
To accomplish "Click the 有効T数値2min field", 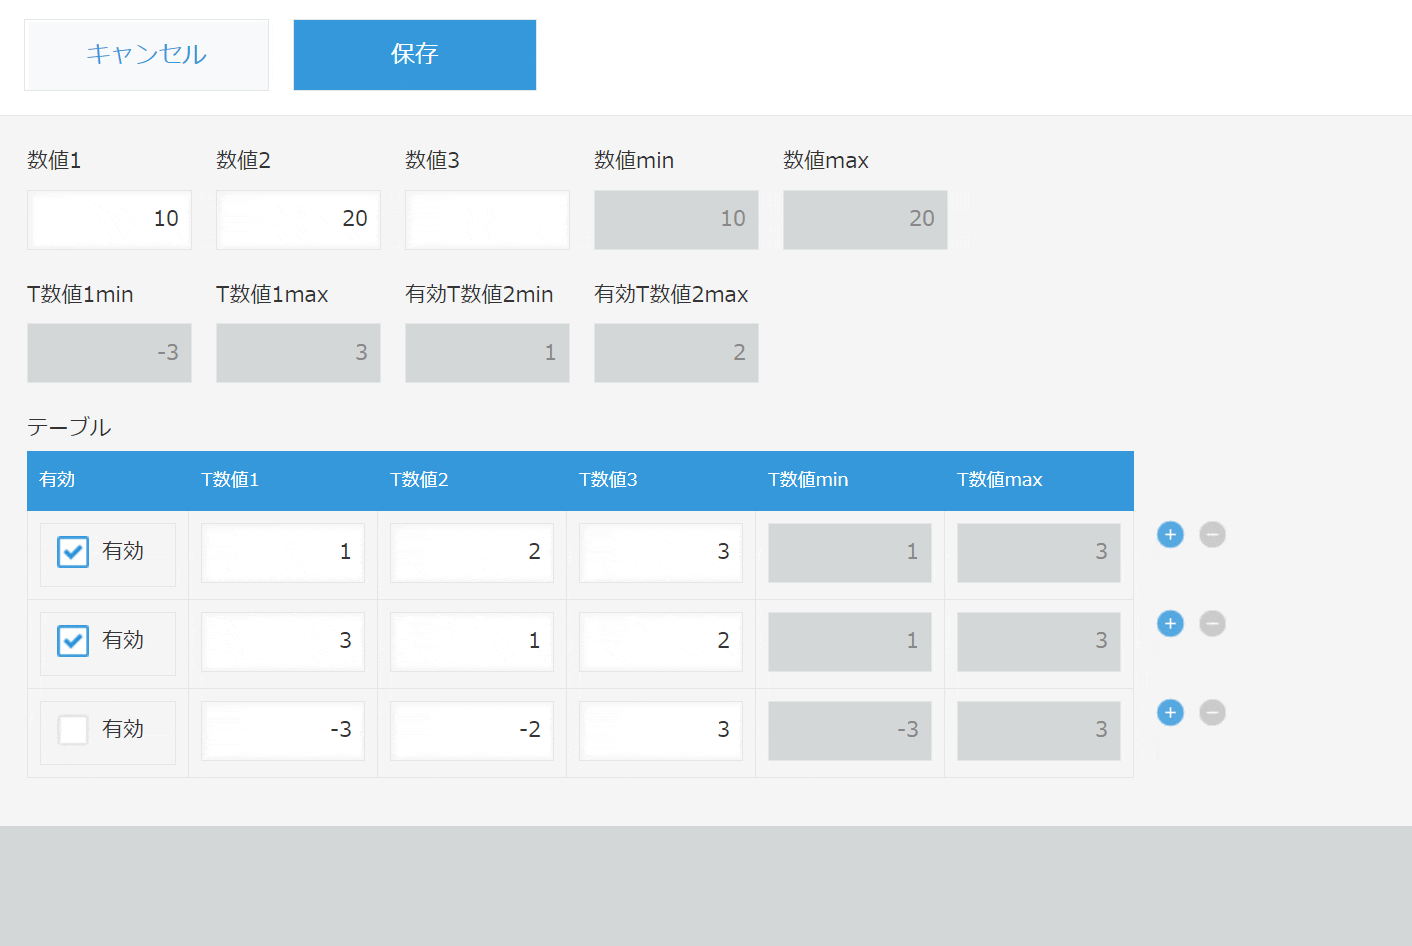I will (x=487, y=353).
